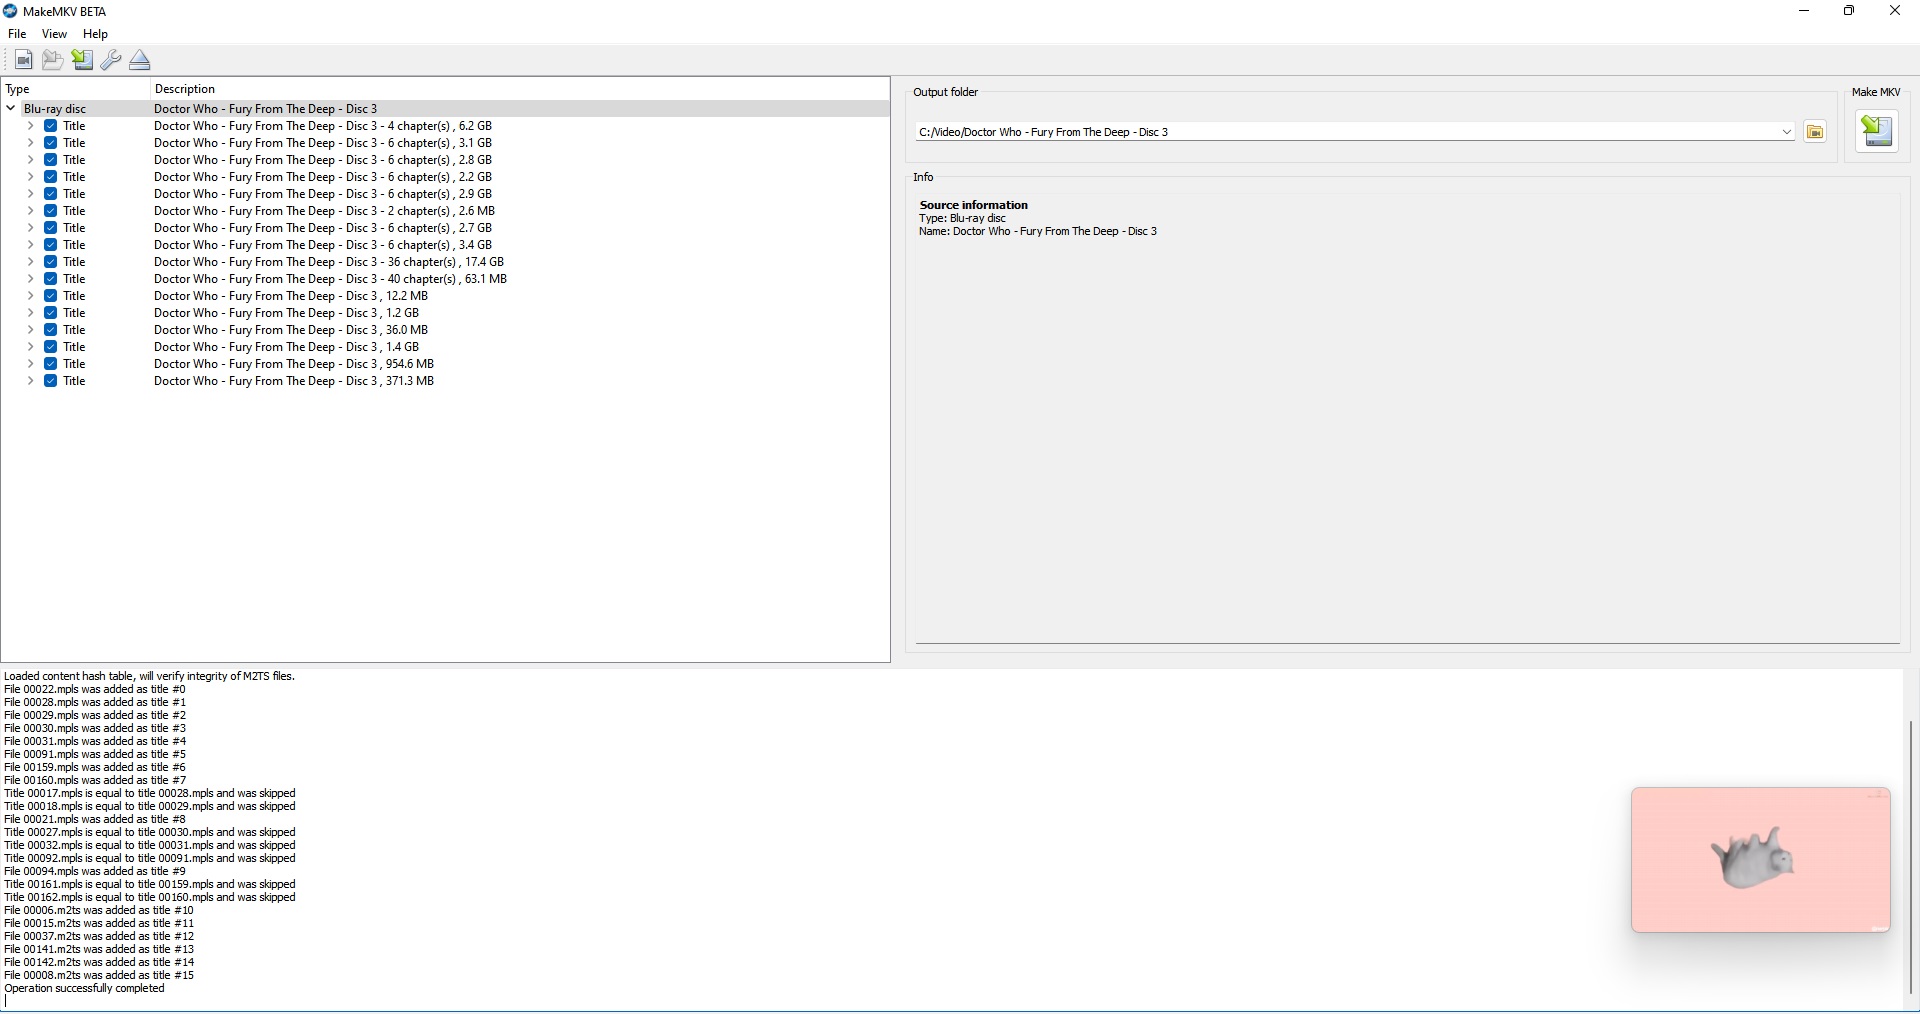1920x1014 pixels.
Task: Open the output folder dropdown arrow
Action: tap(1786, 132)
